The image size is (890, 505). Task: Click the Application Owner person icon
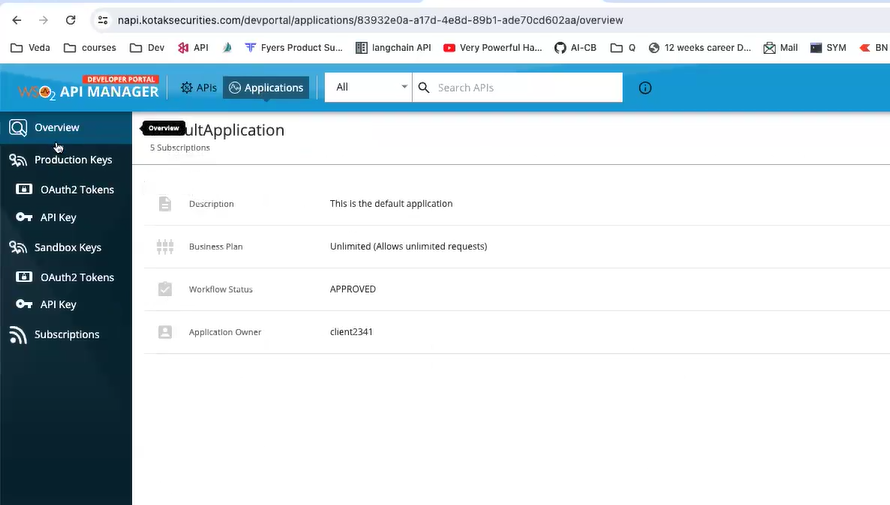[165, 332]
